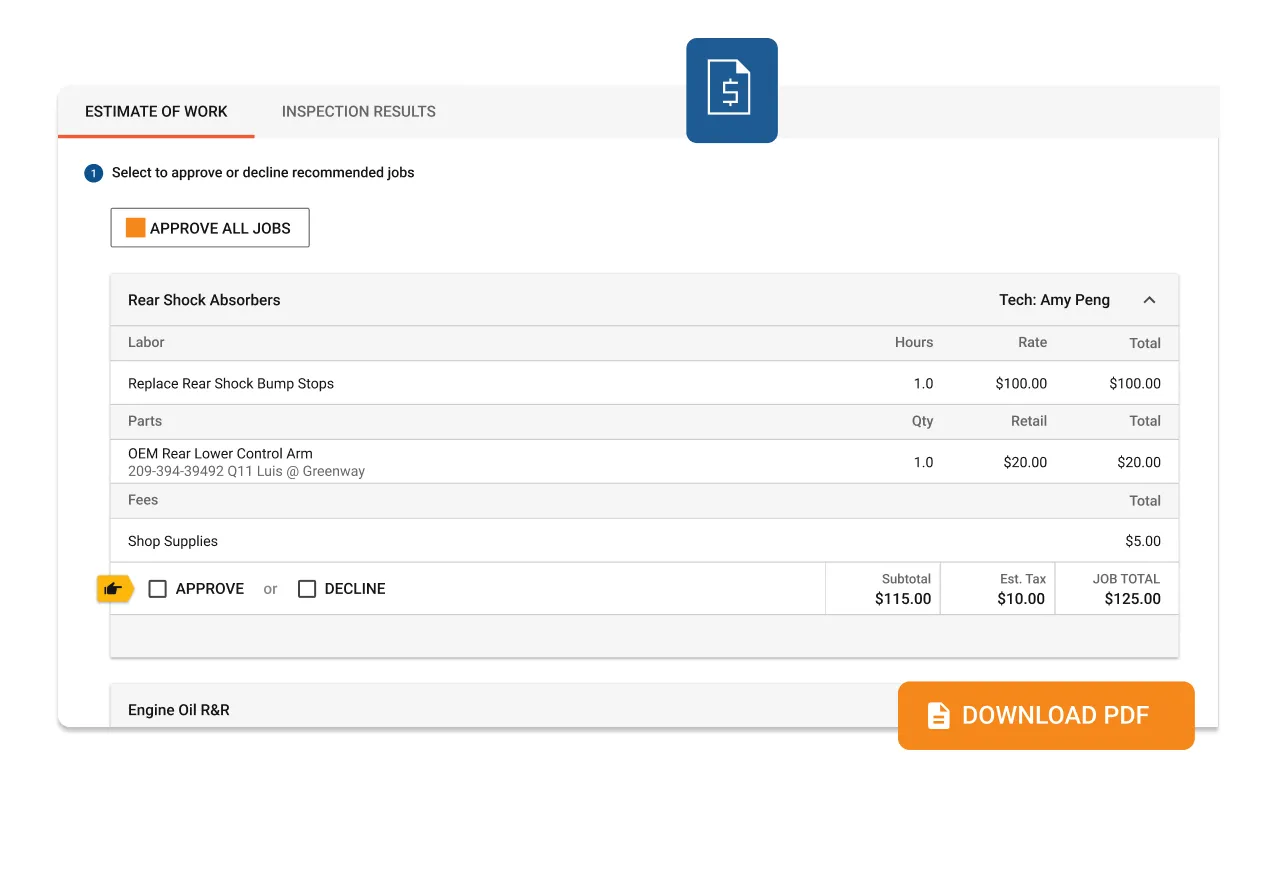Viewport: 1274px width, 876px height.
Task: Click the $5.00 shop supplies total
Action: [1143, 541]
